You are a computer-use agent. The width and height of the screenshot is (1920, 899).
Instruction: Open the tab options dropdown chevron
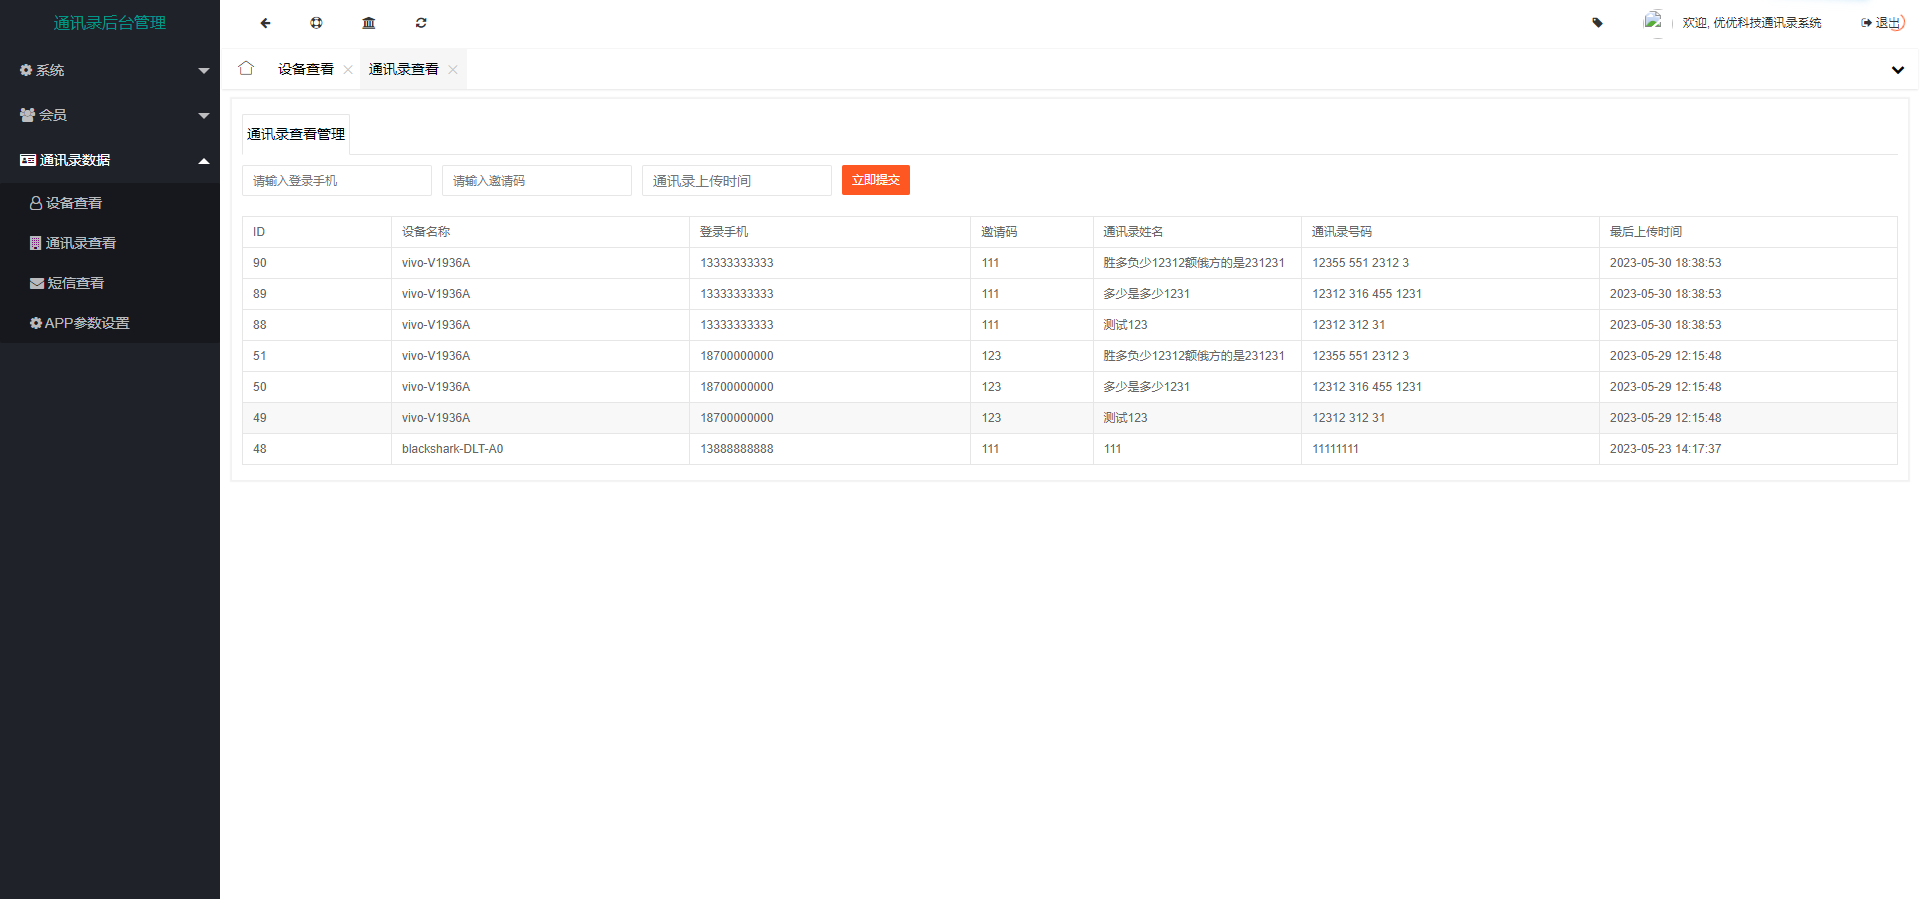coord(1897,70)
